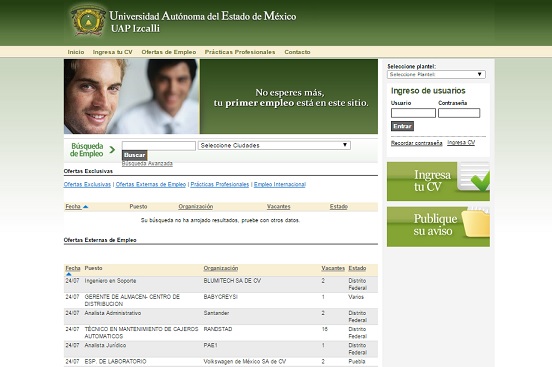Open Prácticas Profesionales menu item

240,52
